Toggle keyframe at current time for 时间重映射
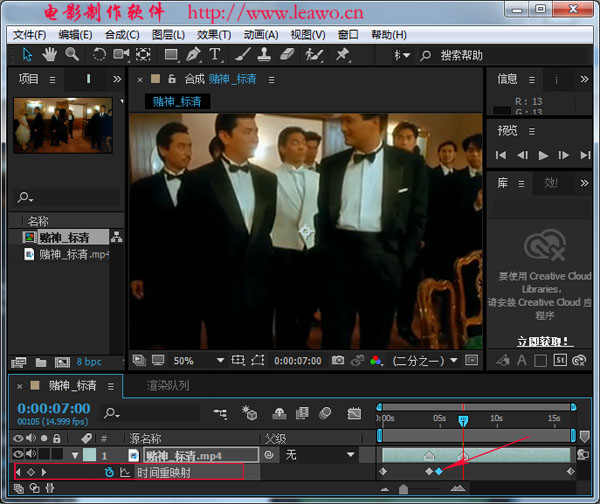 click(x=31, y=472)
